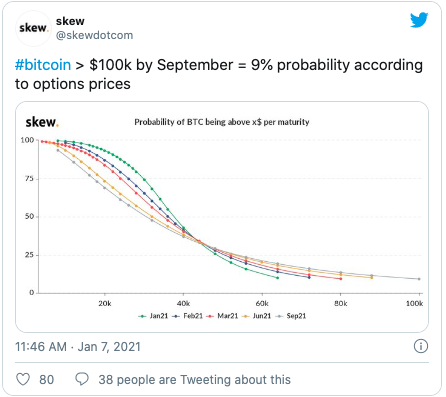Toggle Feb21 series in chart legend
This screenshot has height=397, width=446.
[188, 316]
